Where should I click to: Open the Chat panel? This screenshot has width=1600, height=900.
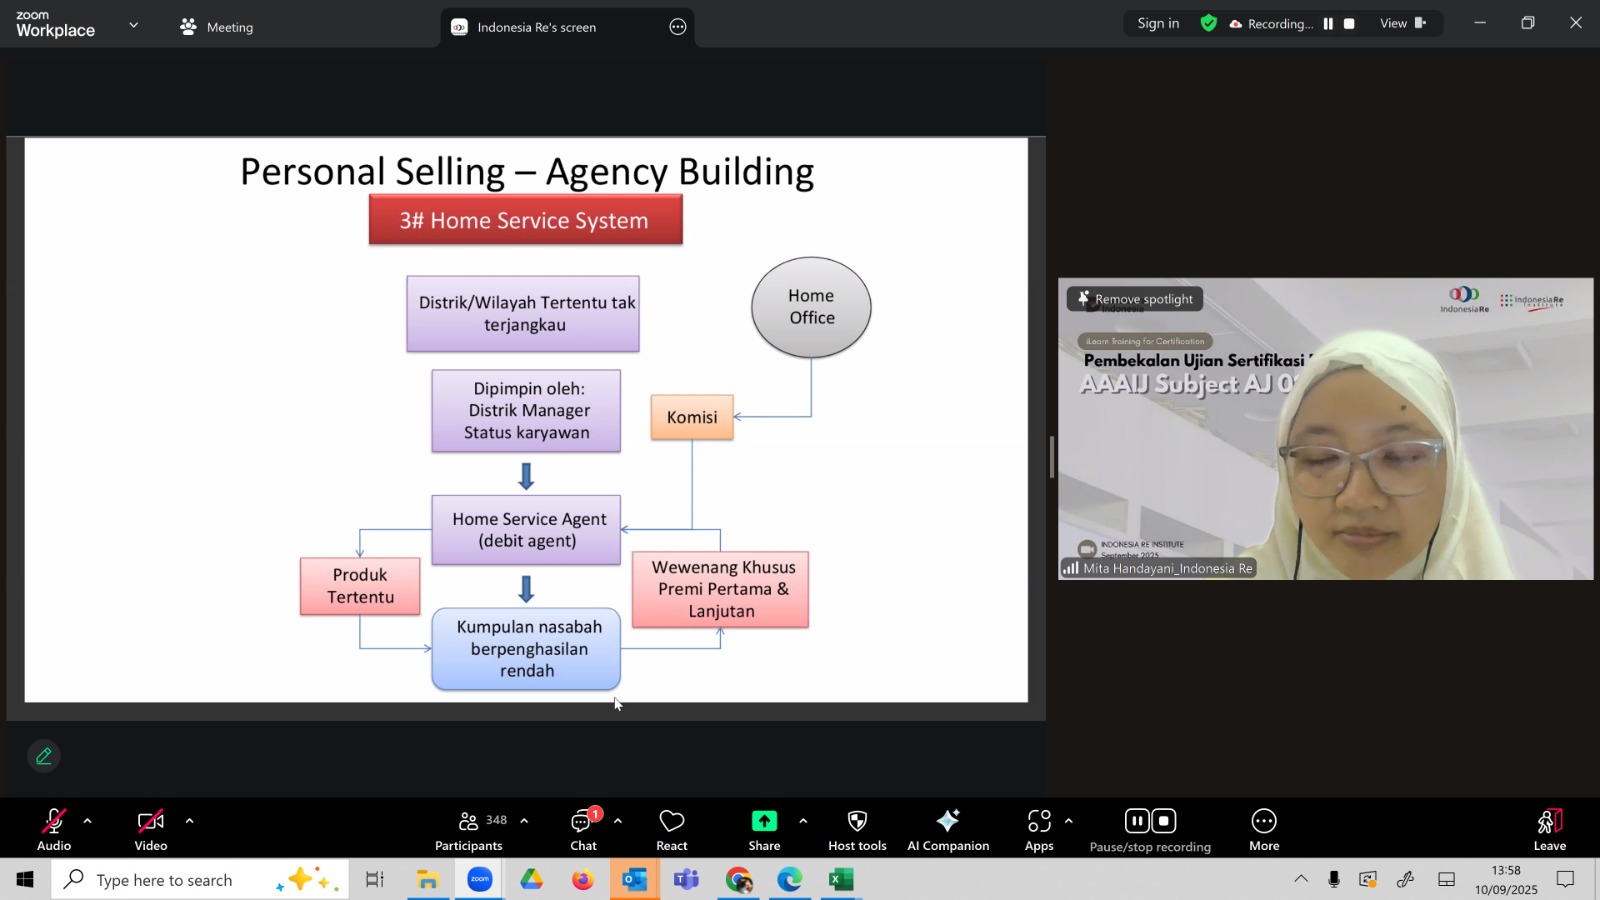[583, 830]
